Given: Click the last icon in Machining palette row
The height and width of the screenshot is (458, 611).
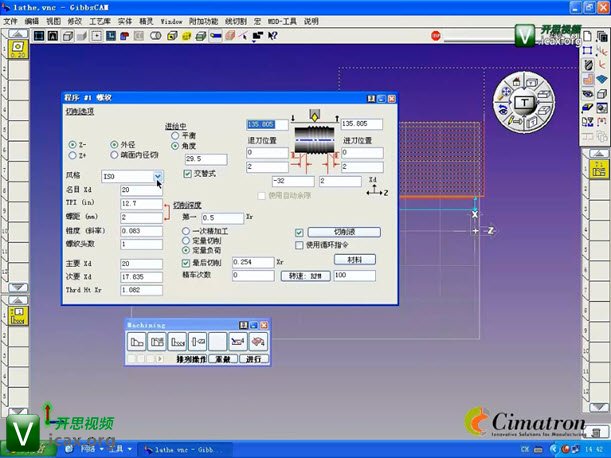Looking at the screenshot, I should pos(257,341).
